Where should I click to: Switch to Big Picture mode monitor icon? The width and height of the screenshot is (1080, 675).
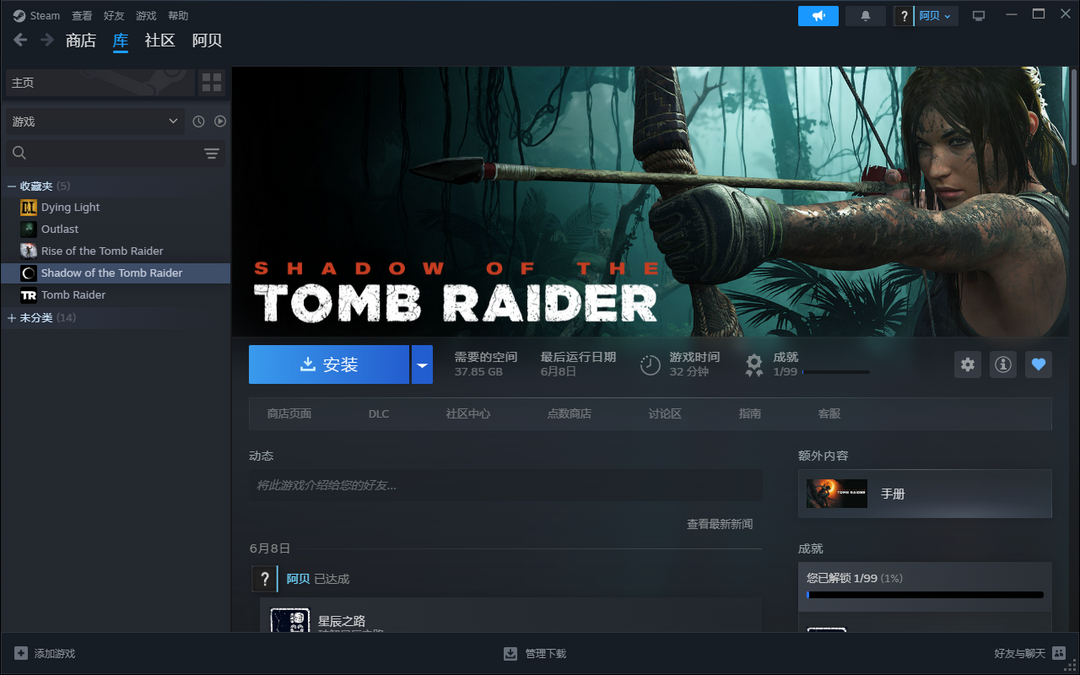point(979,16)
